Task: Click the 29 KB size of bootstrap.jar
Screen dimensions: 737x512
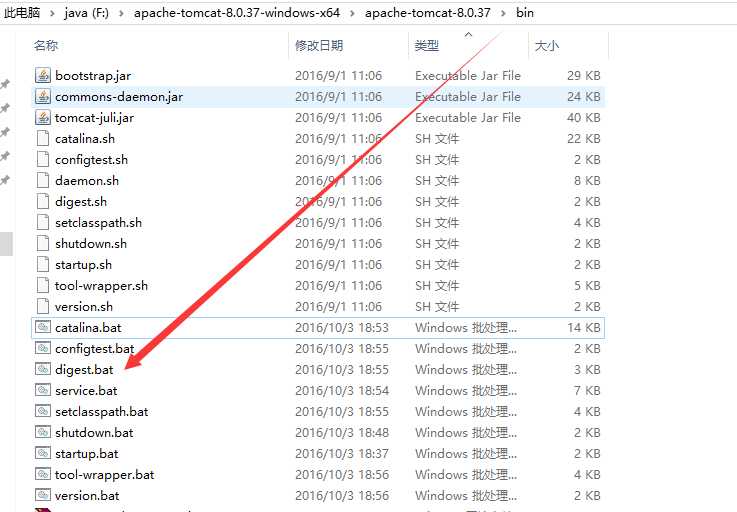Action: [584, 76]
